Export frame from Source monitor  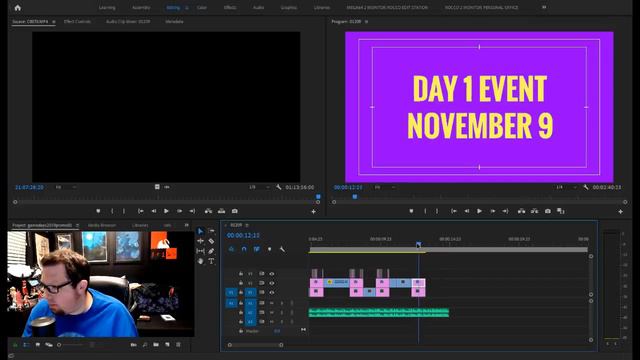point(235,211)
